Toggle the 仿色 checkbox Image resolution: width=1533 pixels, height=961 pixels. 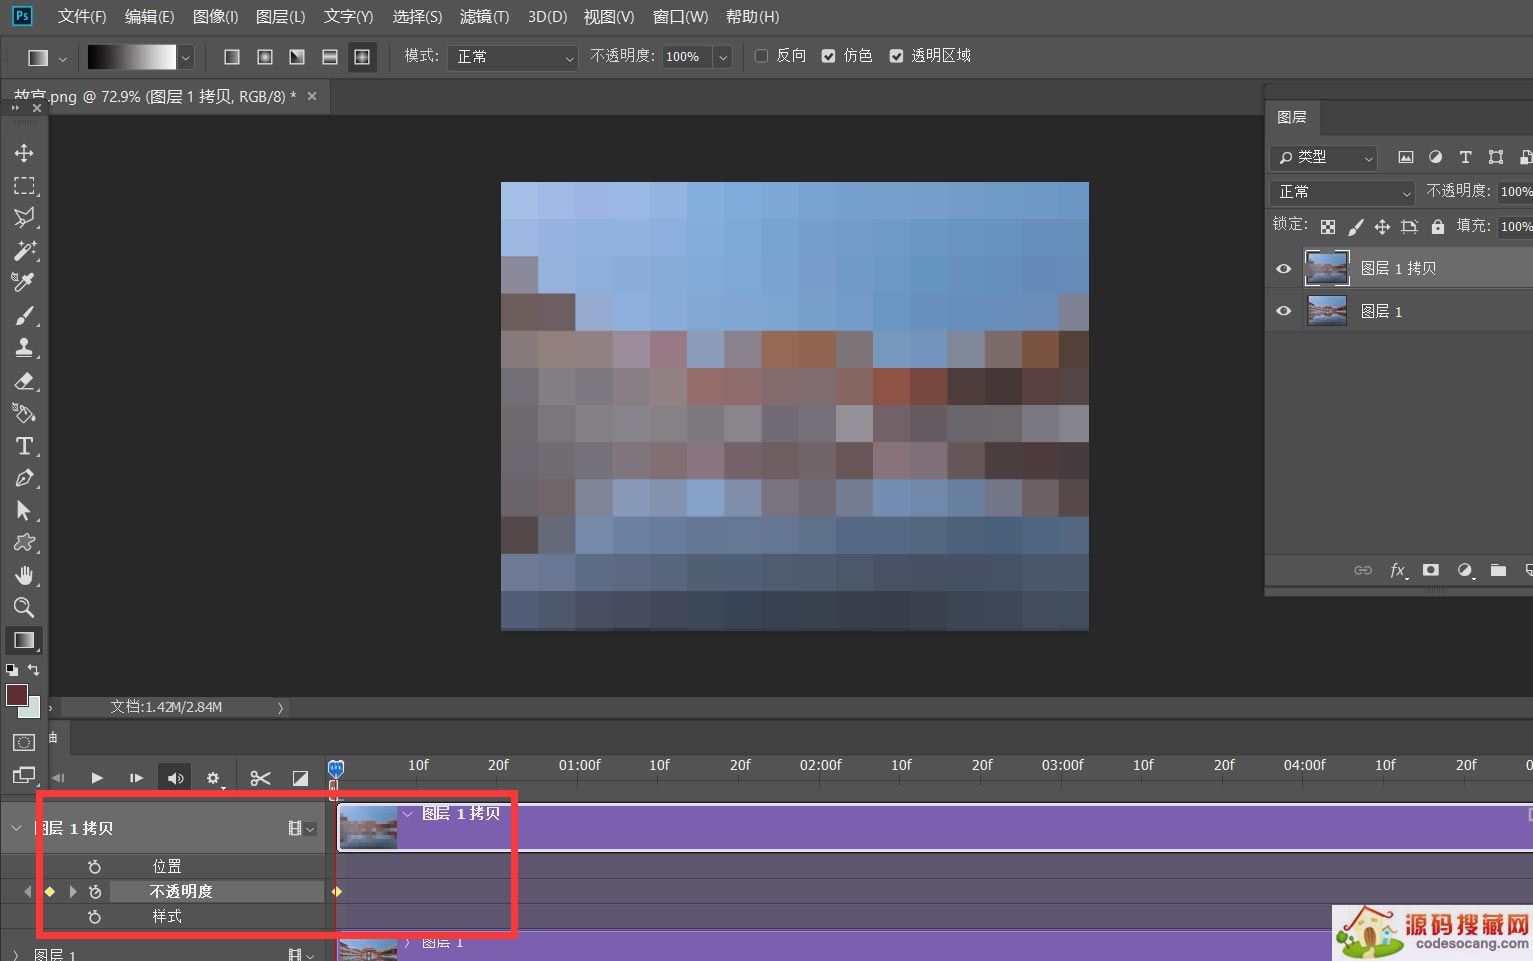(x=828, y=56)
